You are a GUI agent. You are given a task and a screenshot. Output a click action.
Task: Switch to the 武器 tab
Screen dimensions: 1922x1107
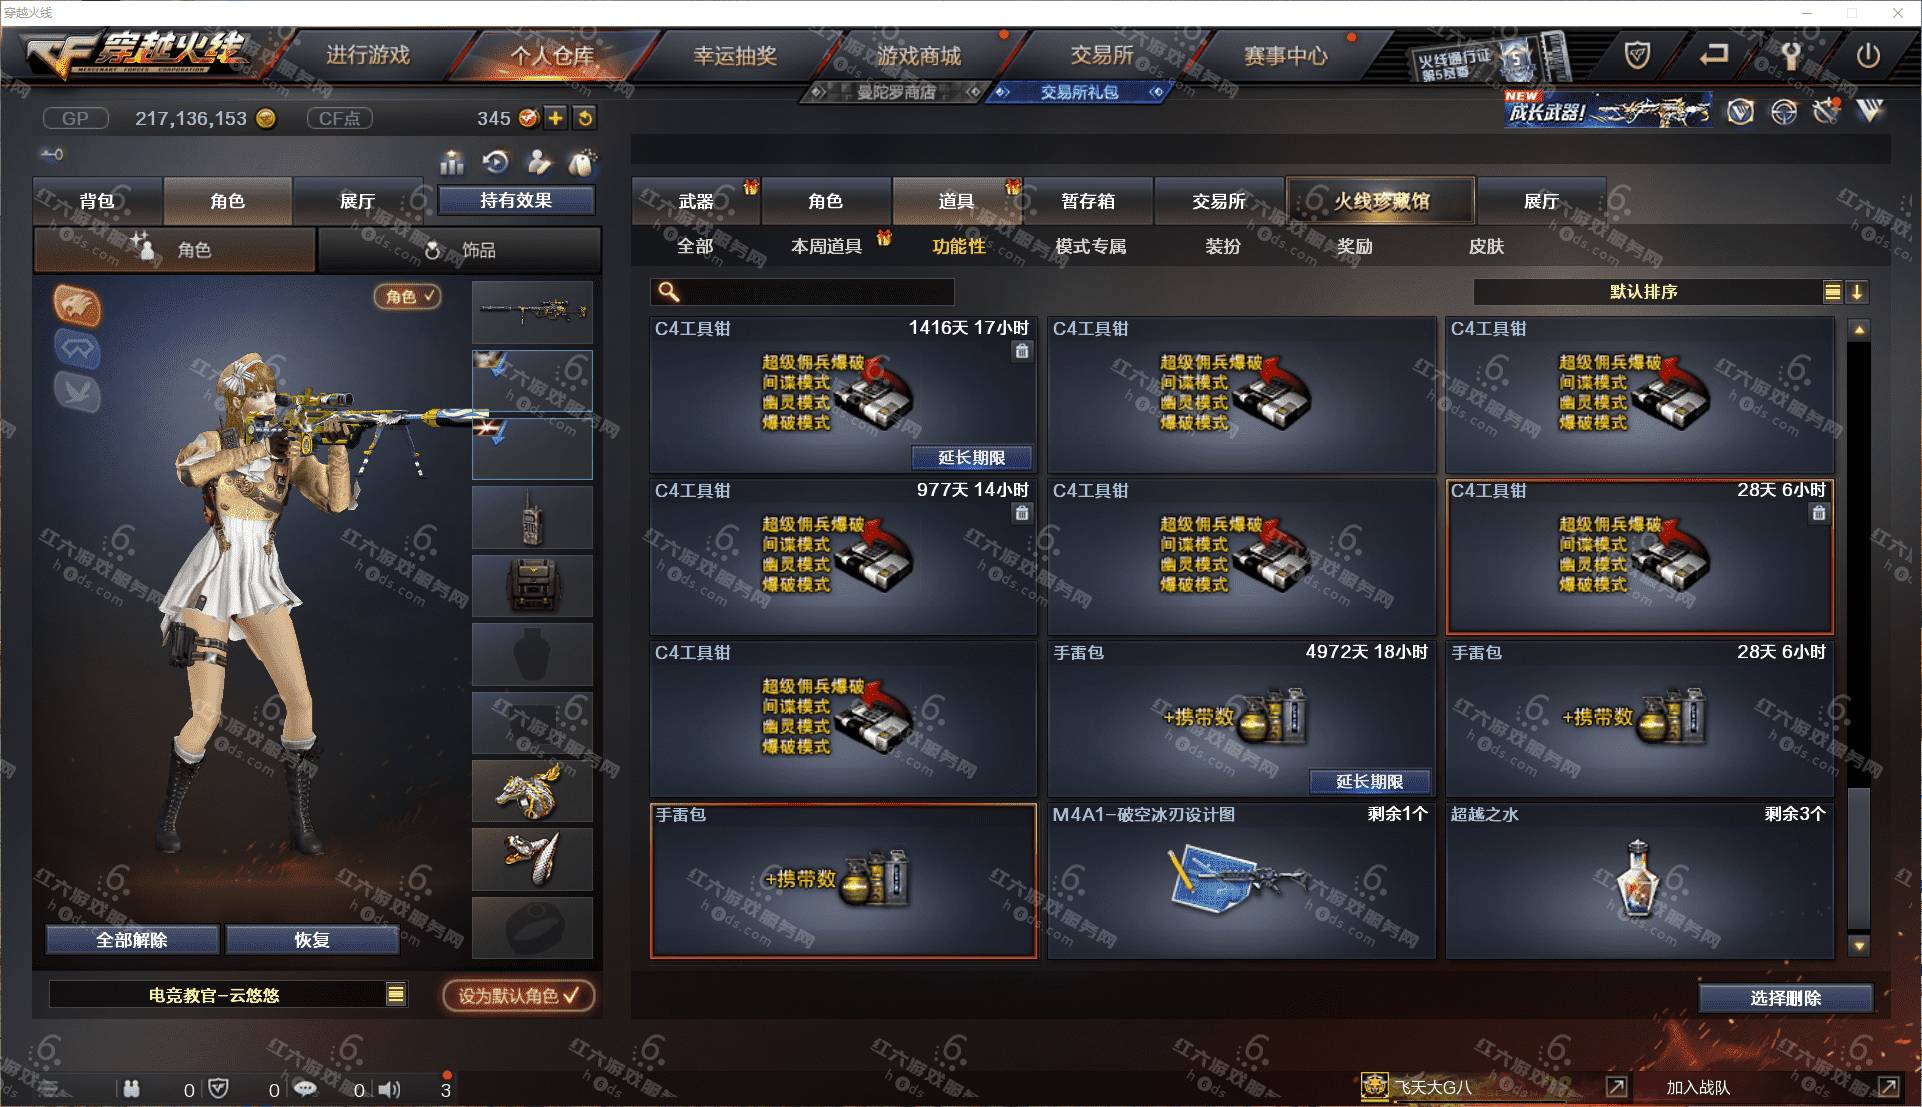[x=697, y=201]
